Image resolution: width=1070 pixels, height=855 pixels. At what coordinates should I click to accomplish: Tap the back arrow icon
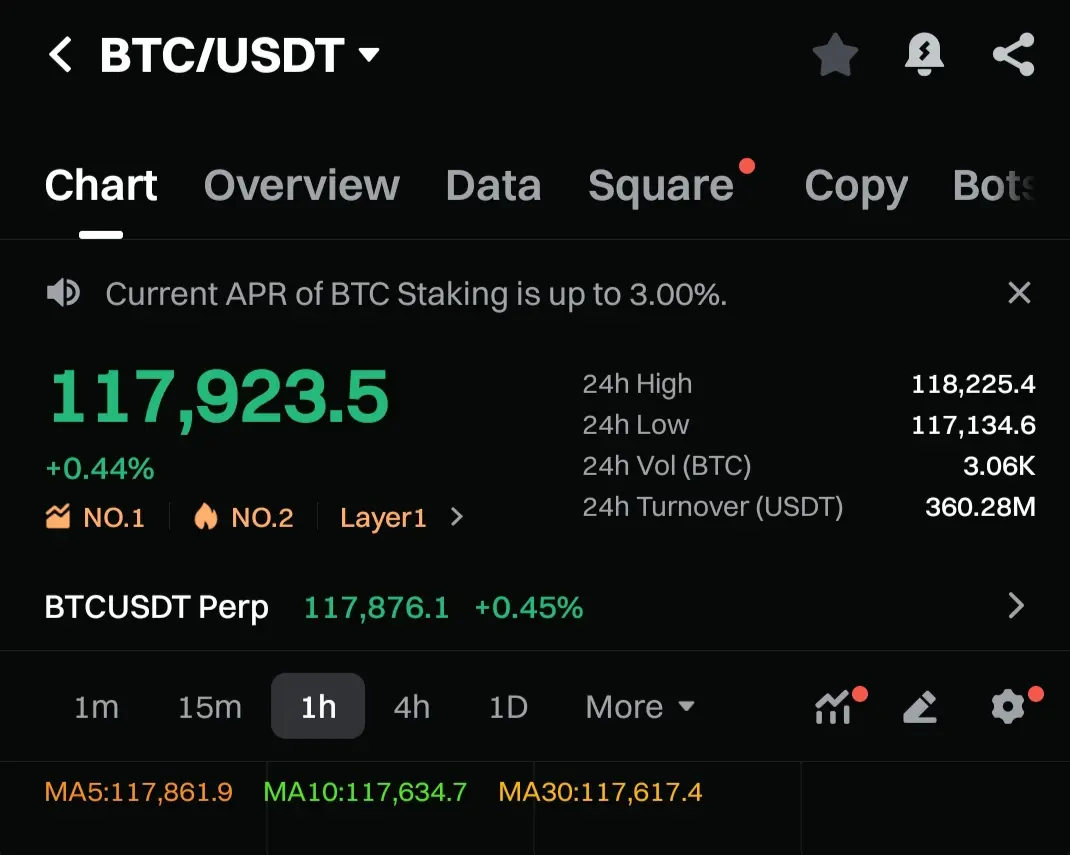61,55
